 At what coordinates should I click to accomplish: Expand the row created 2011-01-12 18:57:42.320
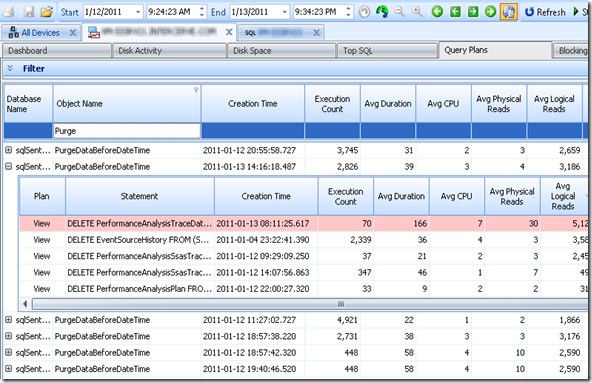click(8, 352)
